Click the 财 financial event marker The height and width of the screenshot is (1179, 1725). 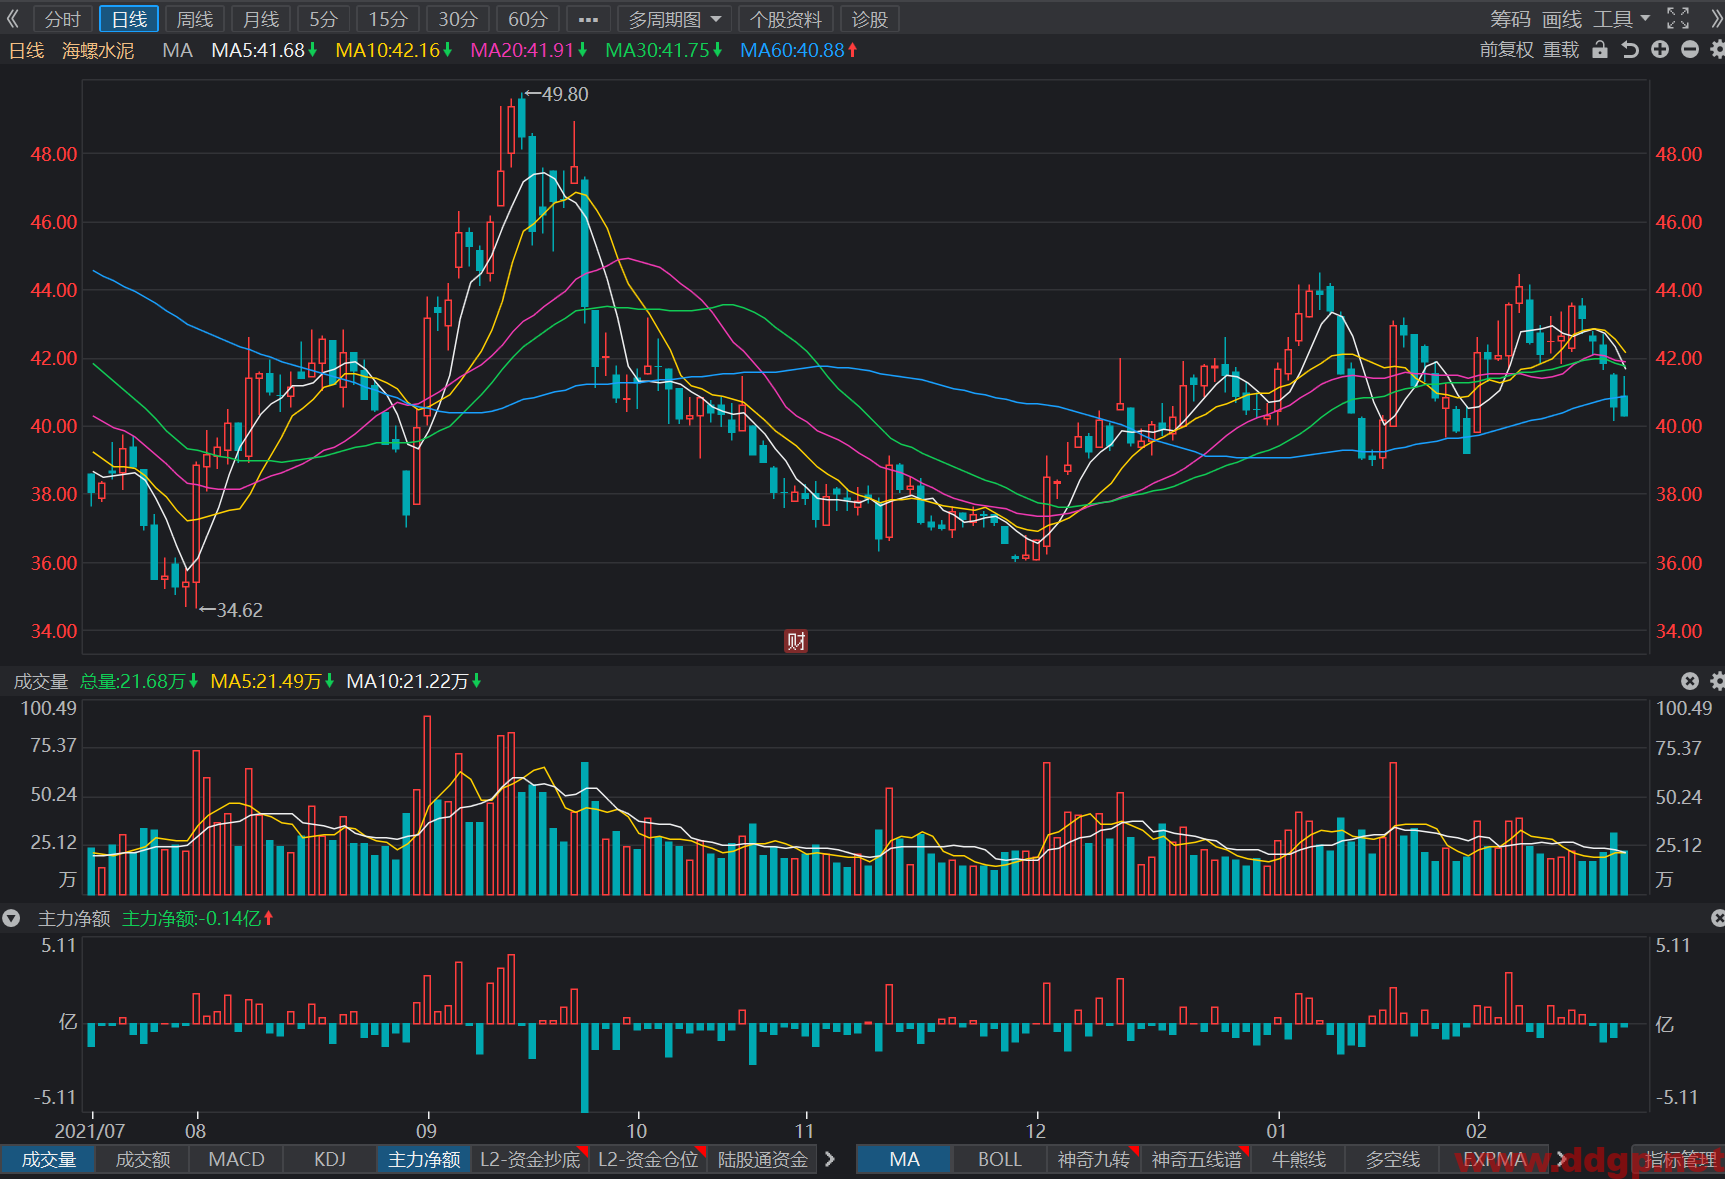796,641
